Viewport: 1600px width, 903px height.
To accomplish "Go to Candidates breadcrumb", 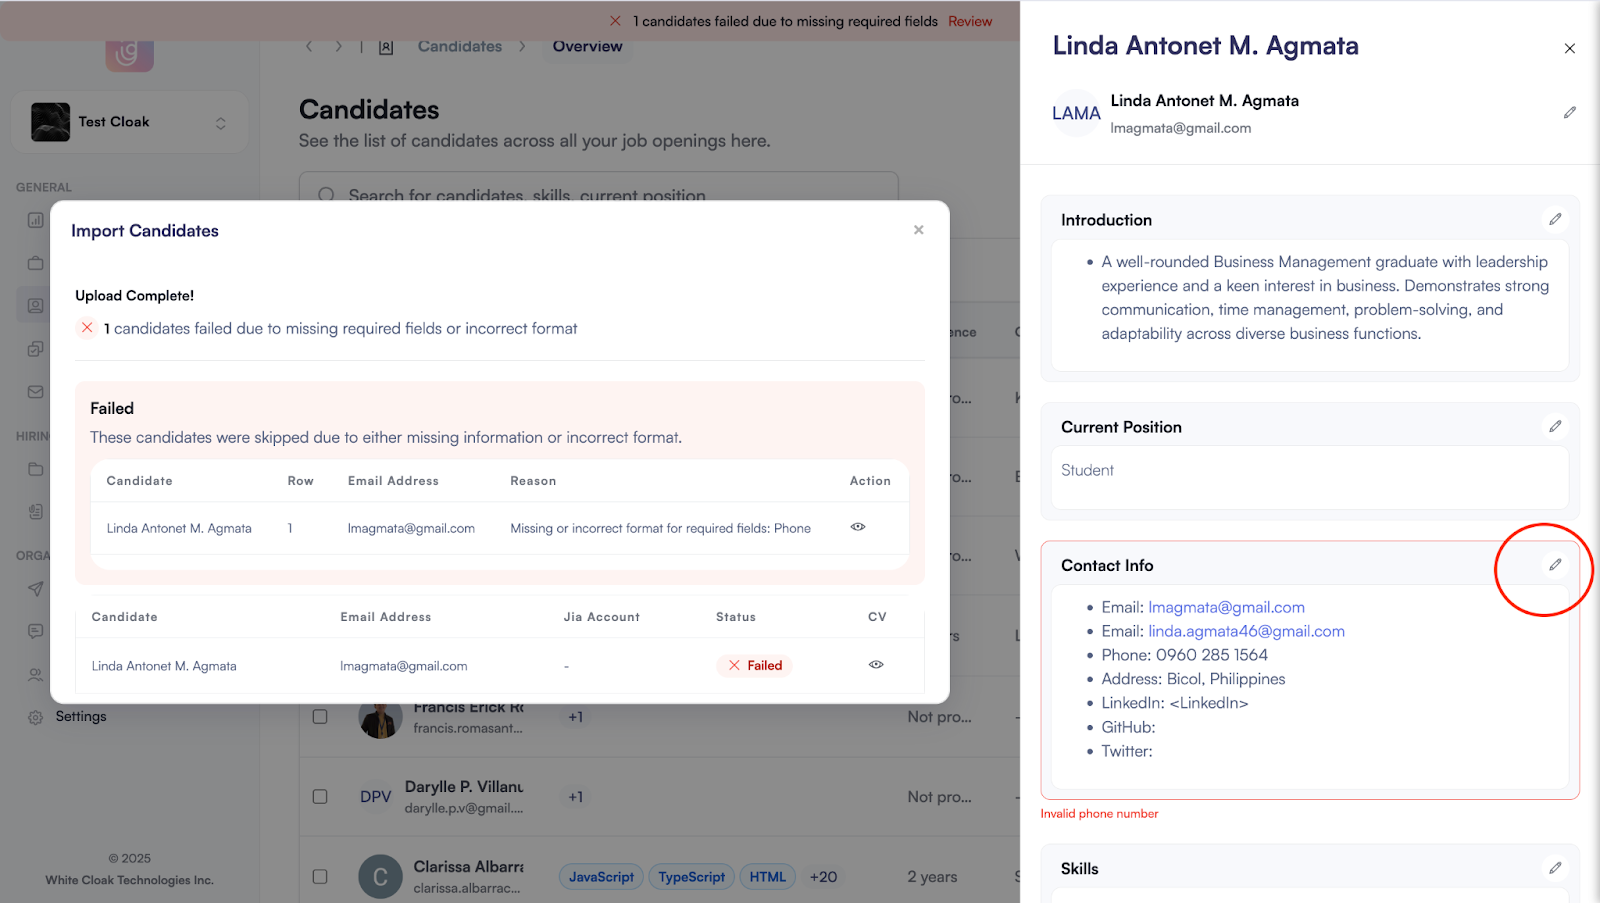I will point(460,46).
